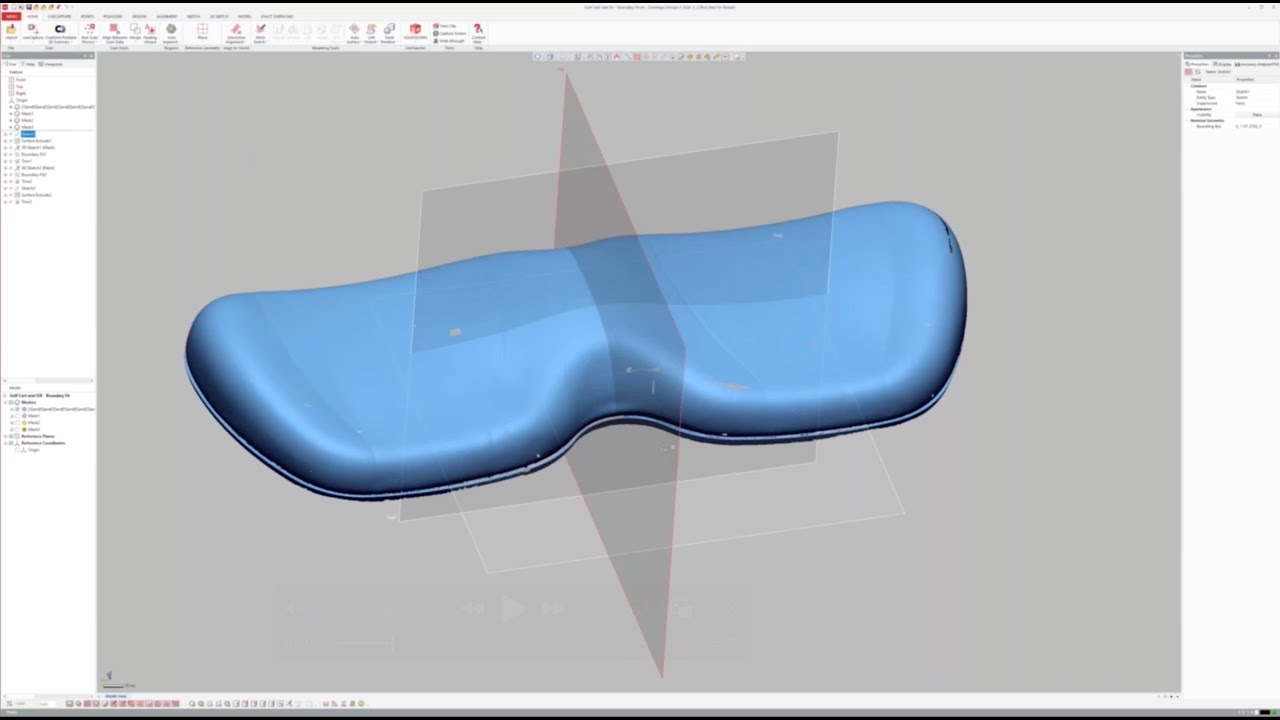Image resolution: width=1280 pixels, height=720 pixels.
Task: Open the Healing Wizard
Action: [150, 33]
